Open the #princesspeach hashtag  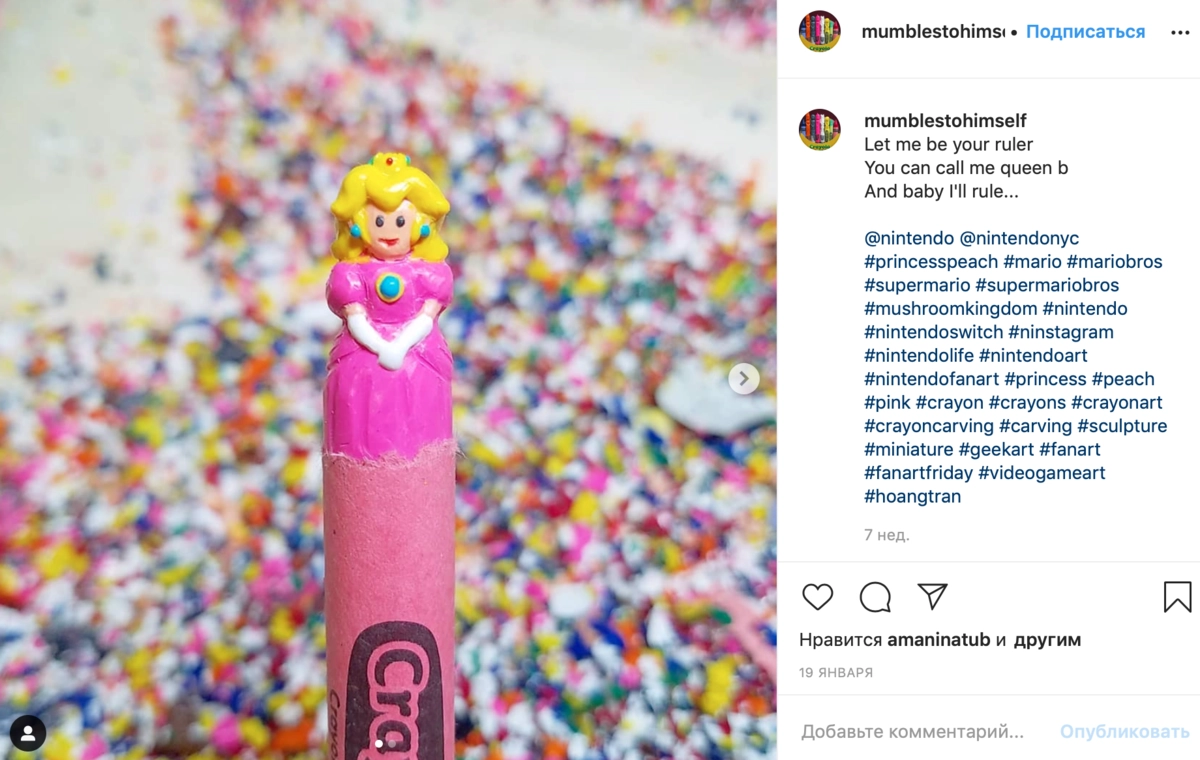931,262
